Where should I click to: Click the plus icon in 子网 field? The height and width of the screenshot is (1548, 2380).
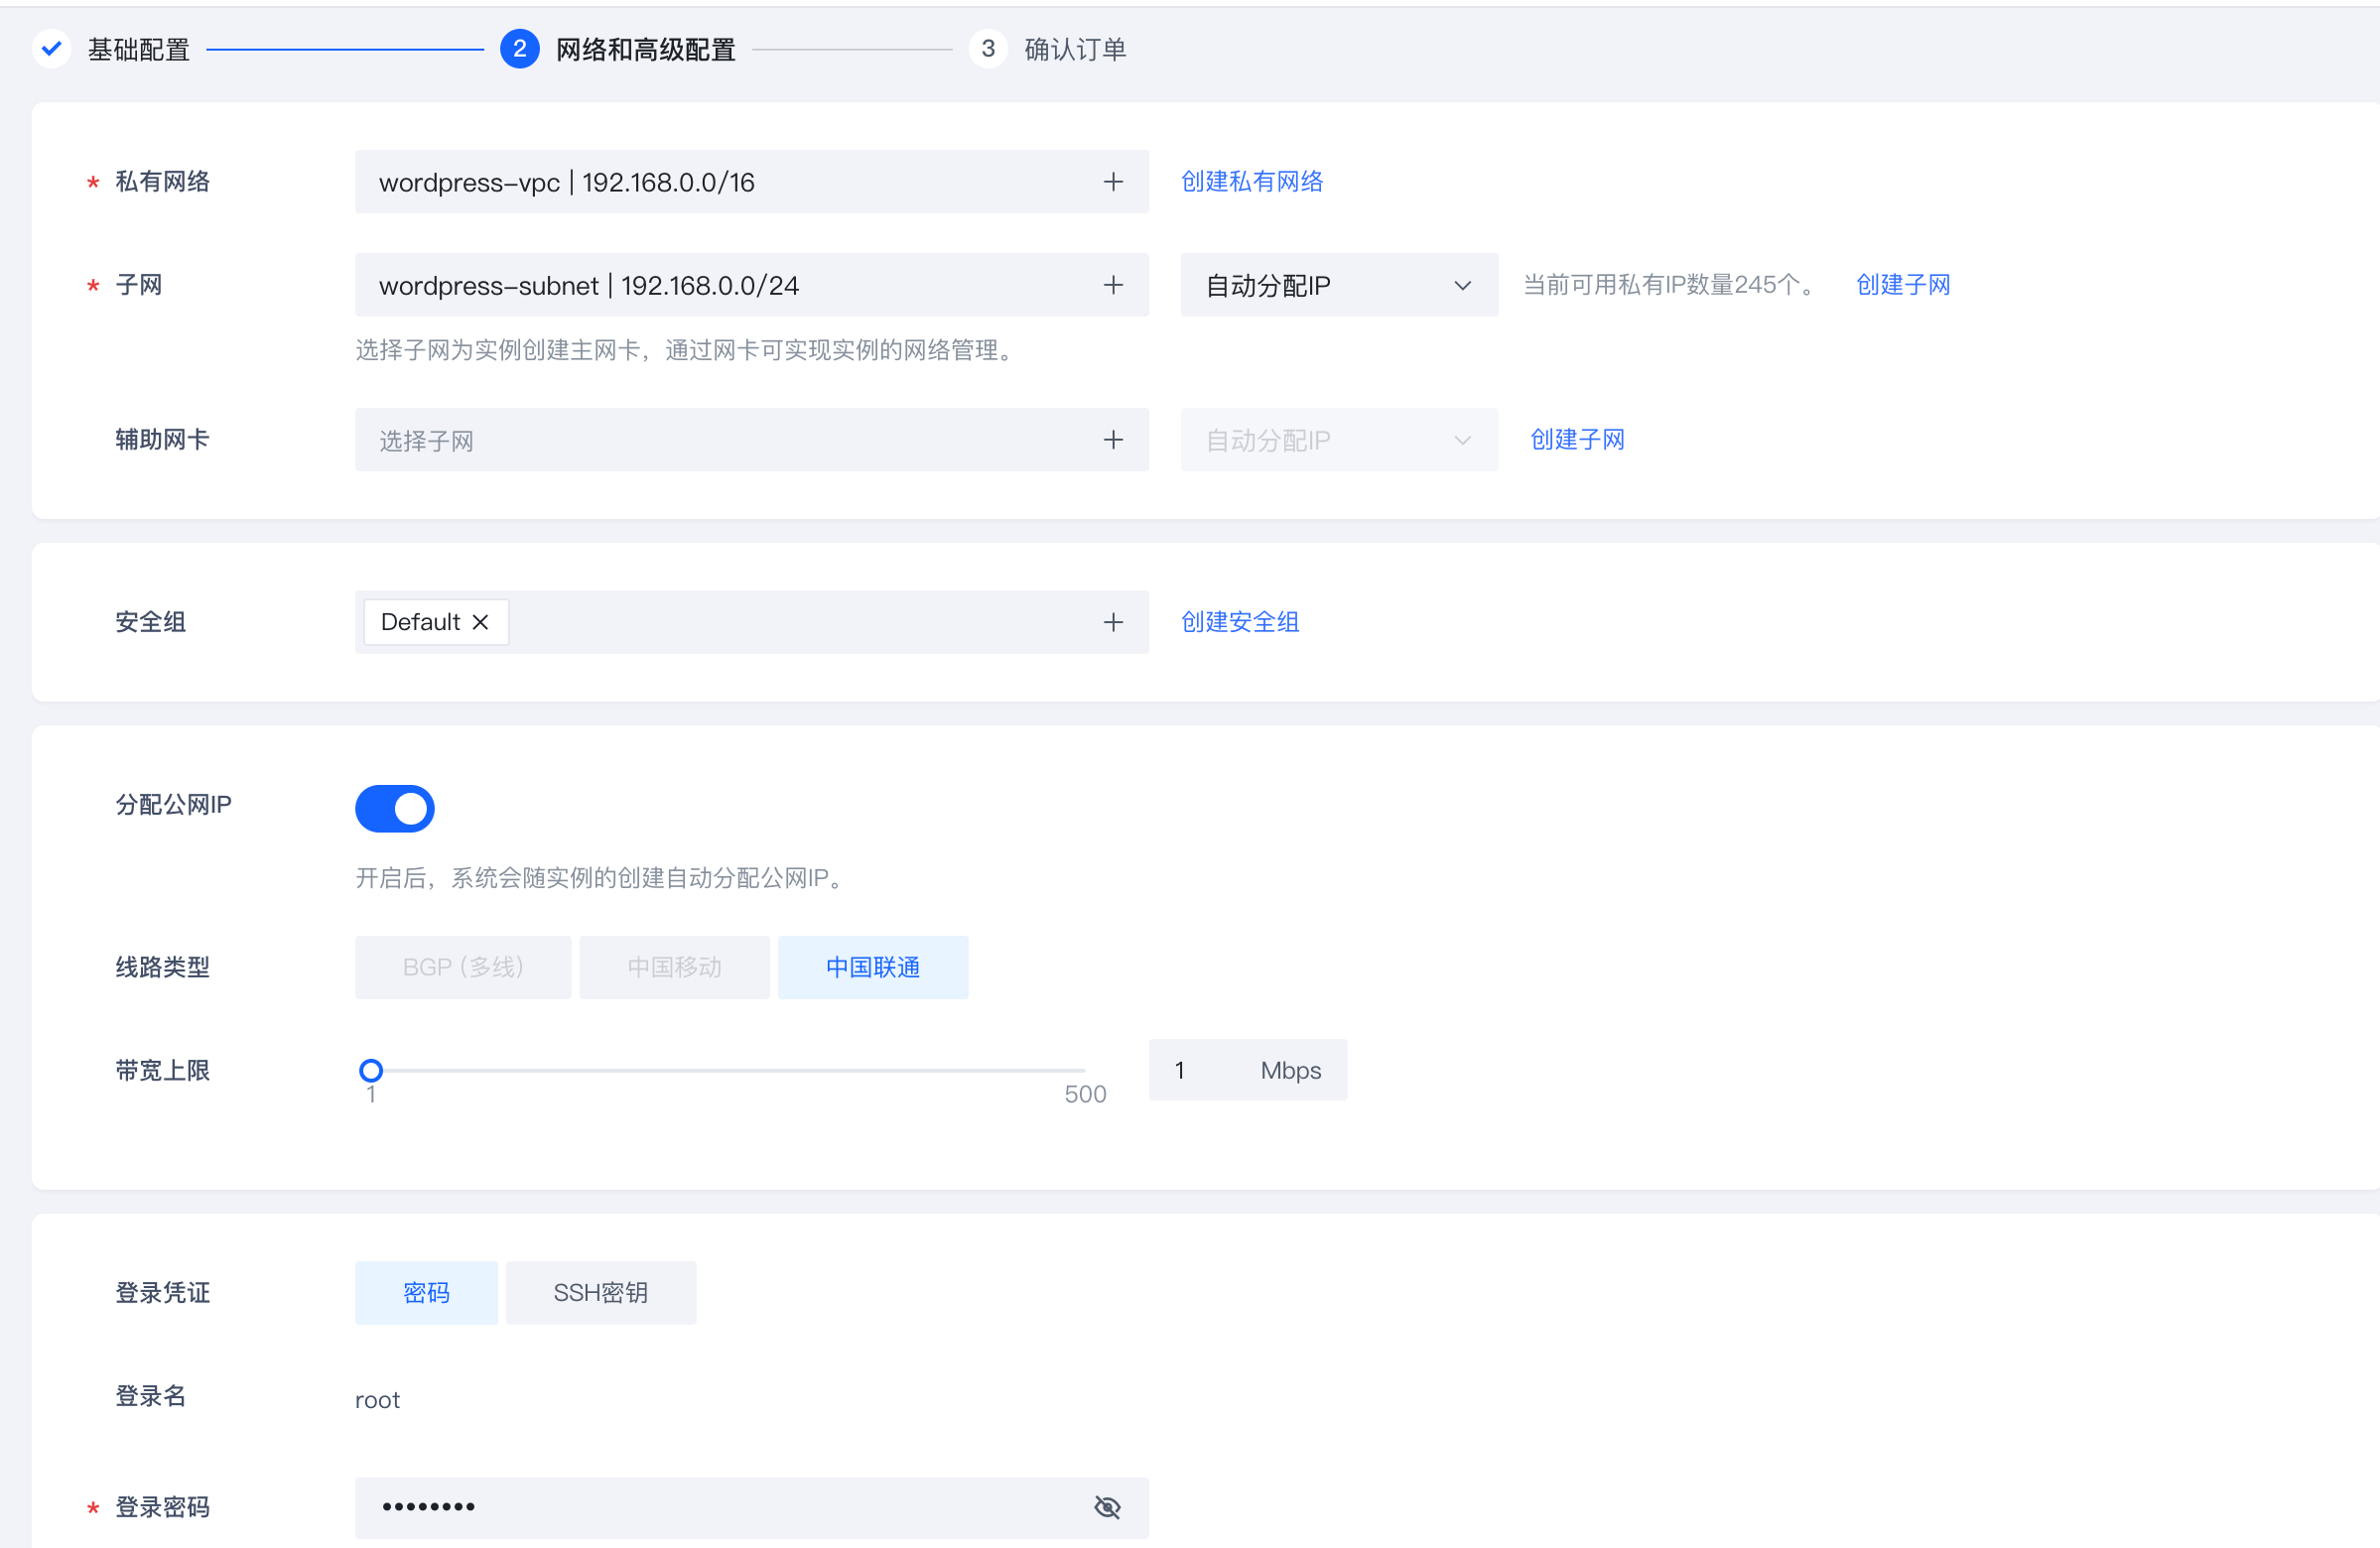(x=1112, y=285)
